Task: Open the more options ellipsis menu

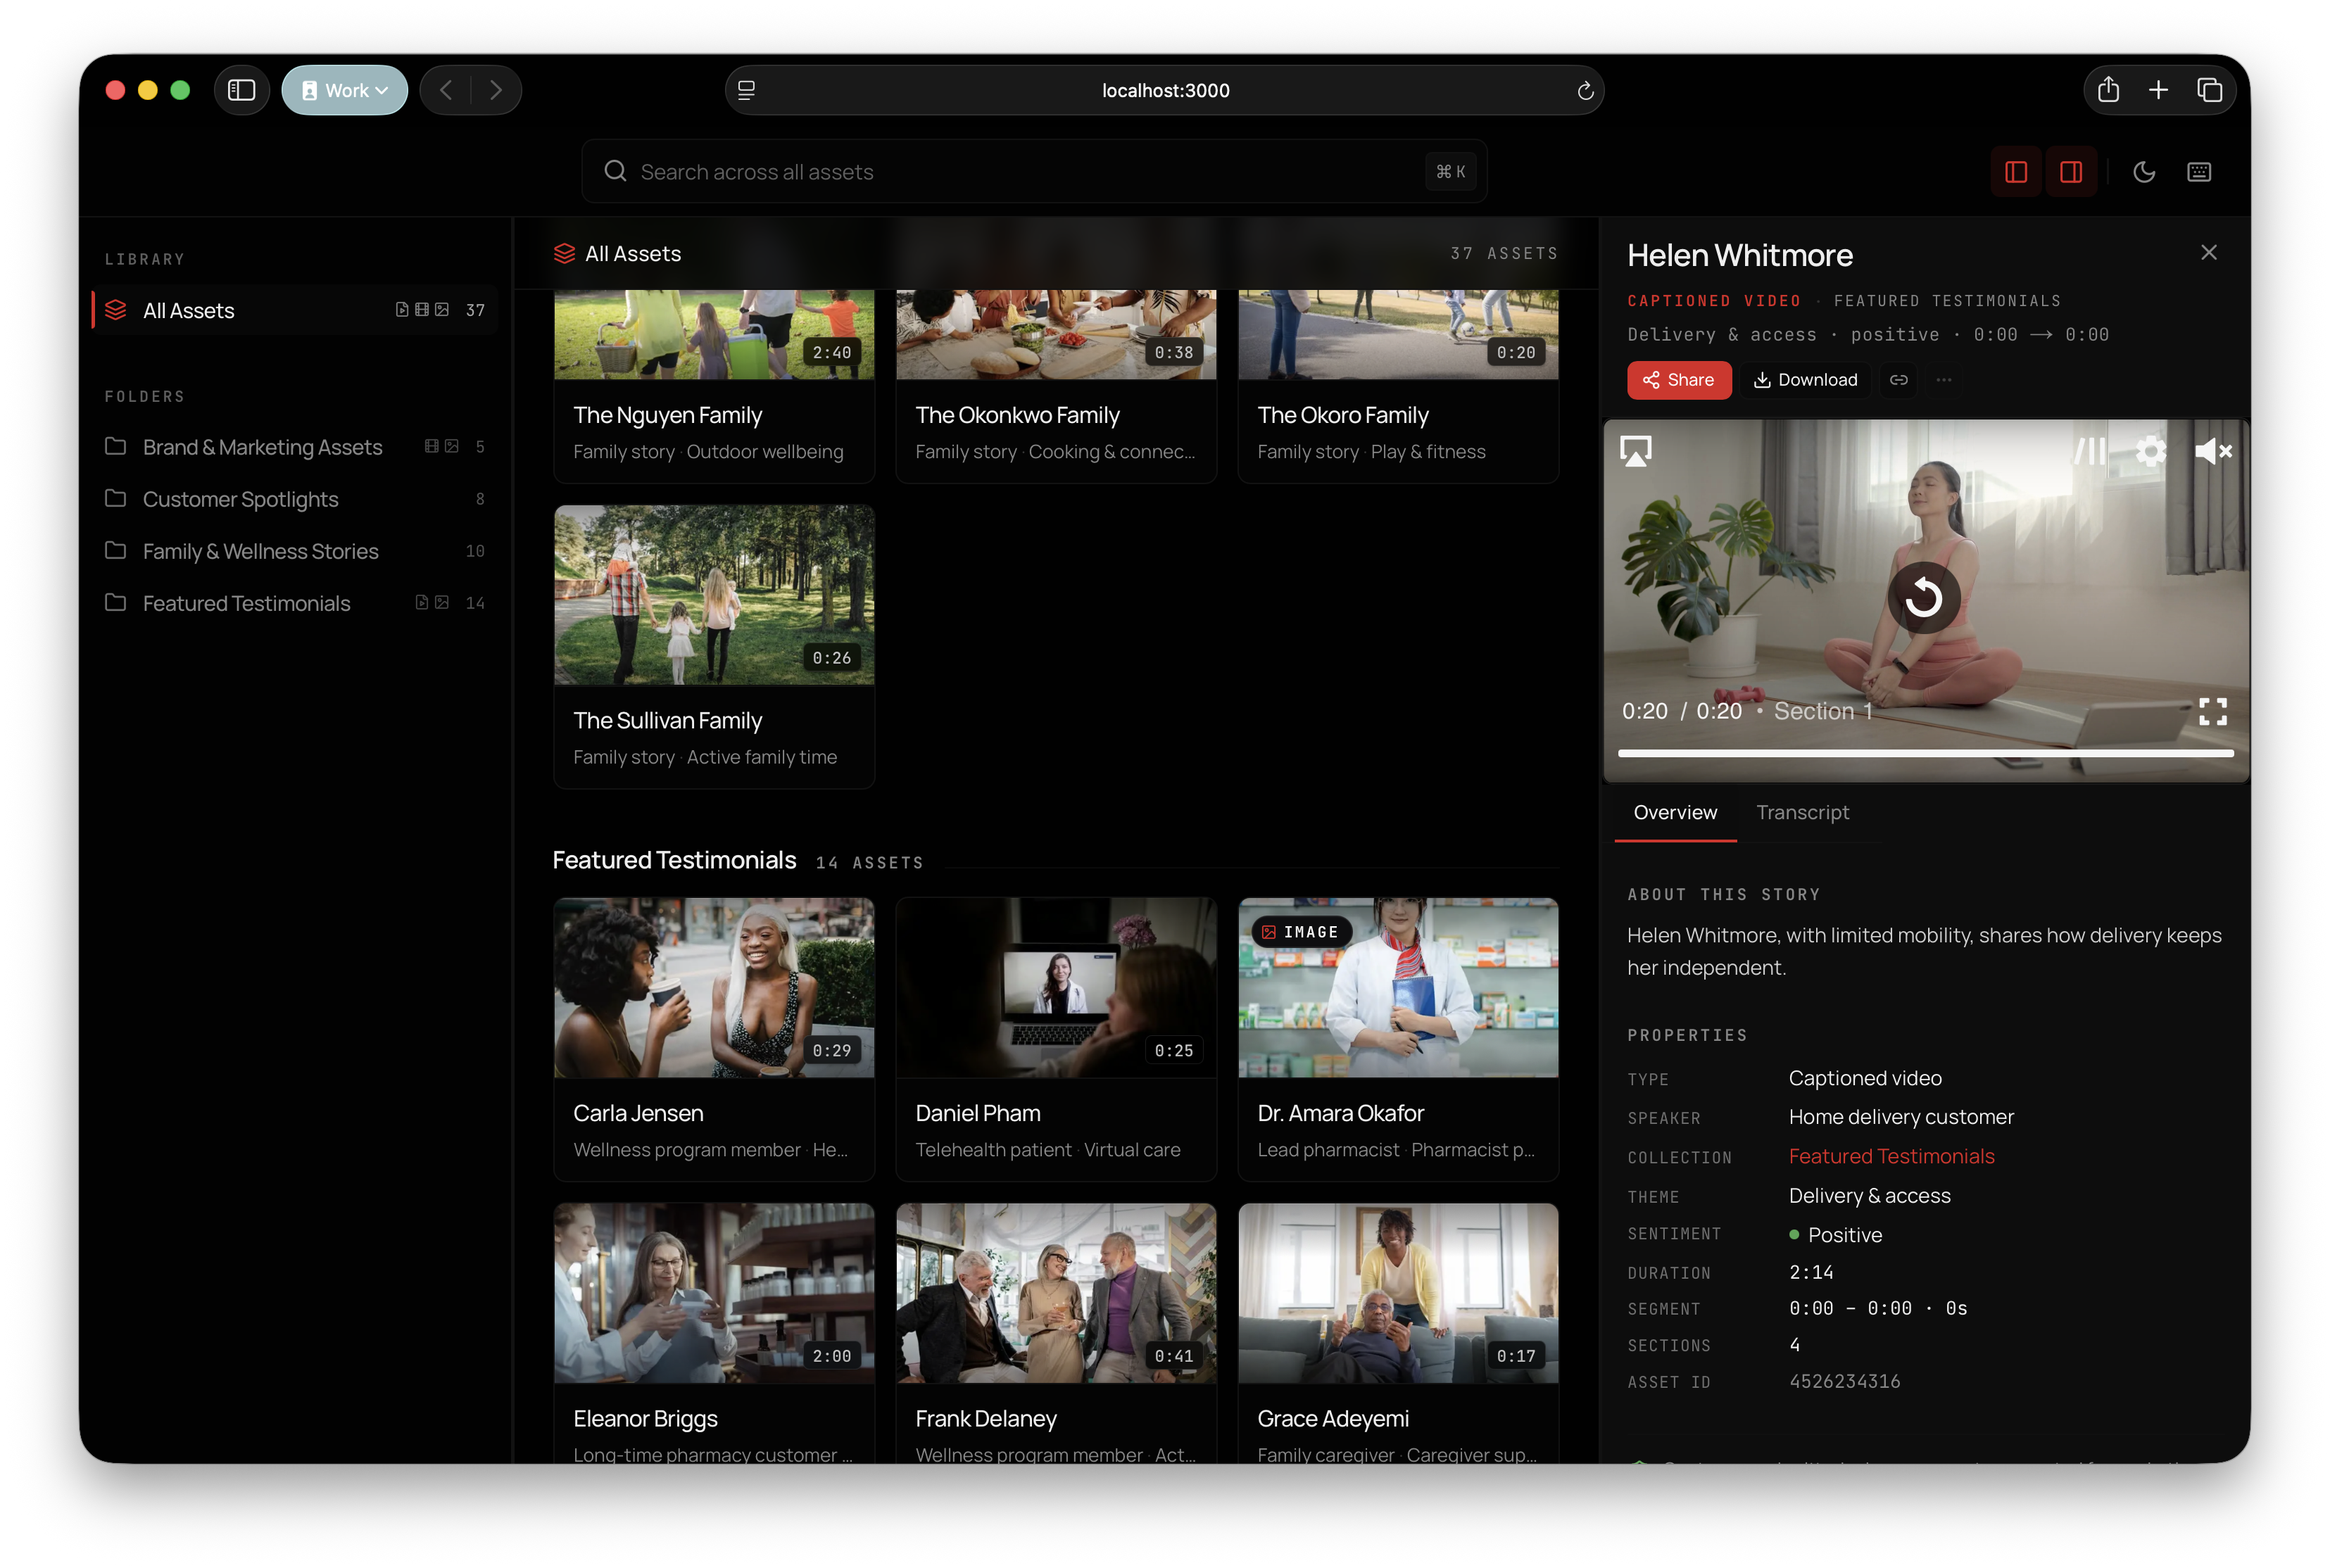Action: [1943, 380]
